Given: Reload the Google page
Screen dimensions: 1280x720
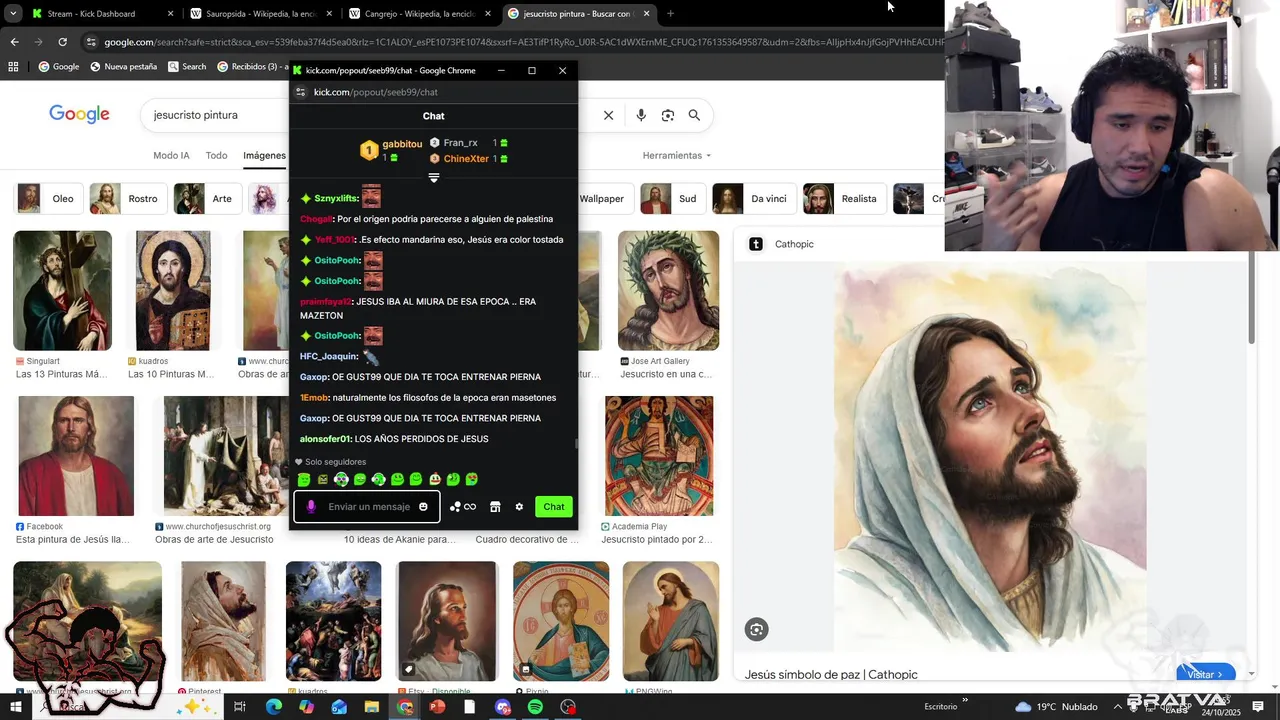Looking at the screenshot, I should 62,42.
